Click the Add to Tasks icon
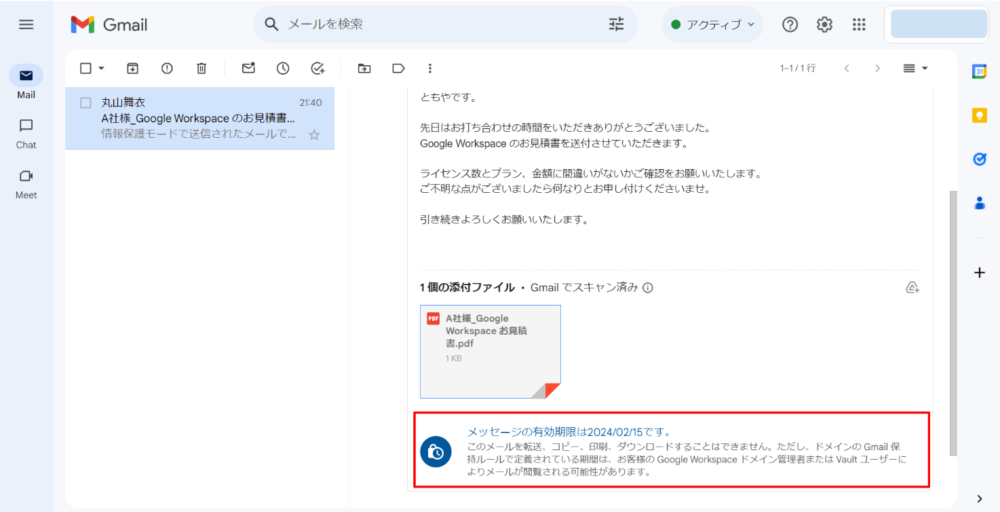This screenshot has width=1000, height=512. pyautogui.click(x=318, y=68)
